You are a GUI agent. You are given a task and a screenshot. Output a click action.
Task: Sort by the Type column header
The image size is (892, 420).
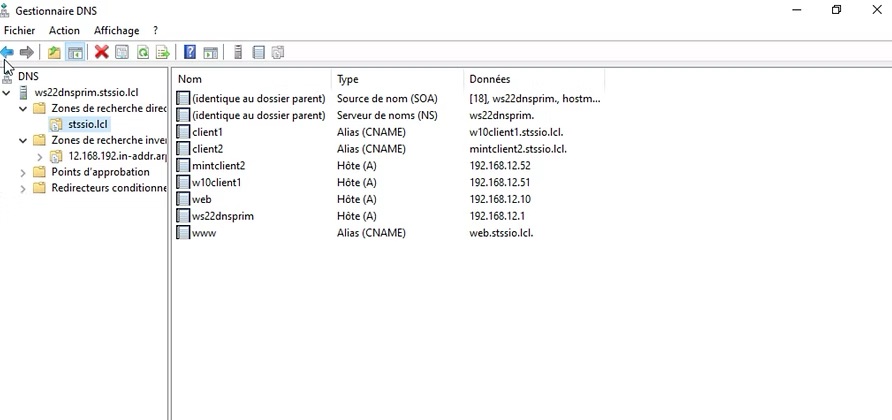pyautogui.click(x=398, y=79)
